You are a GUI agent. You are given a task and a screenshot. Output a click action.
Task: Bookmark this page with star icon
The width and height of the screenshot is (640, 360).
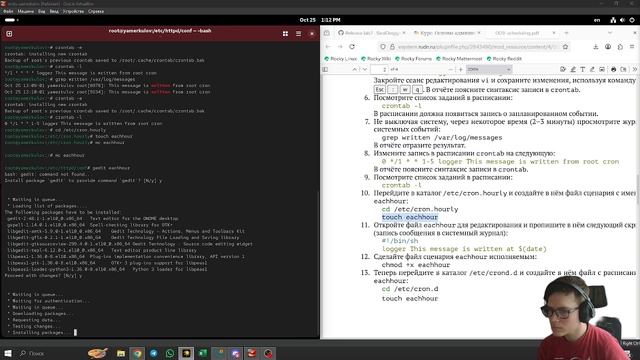pyautogui.click(x=565, y=47)
